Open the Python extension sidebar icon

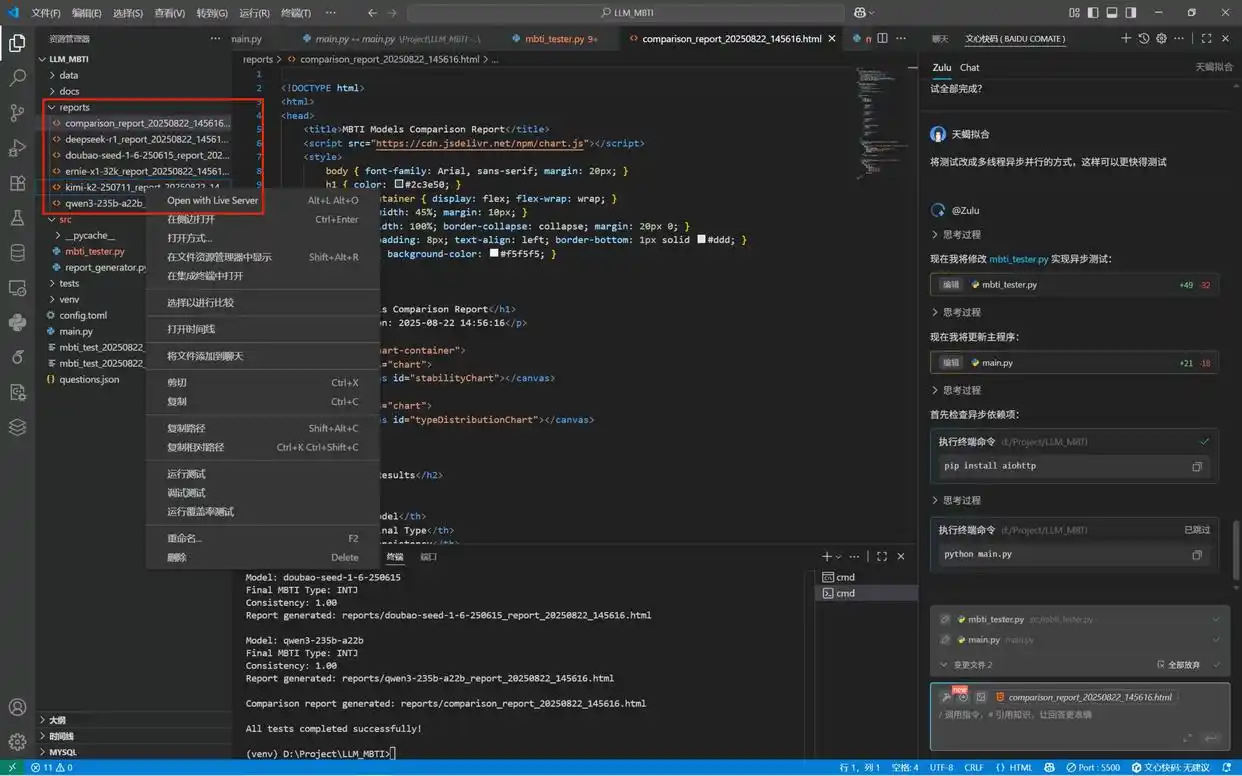(17, 322)
